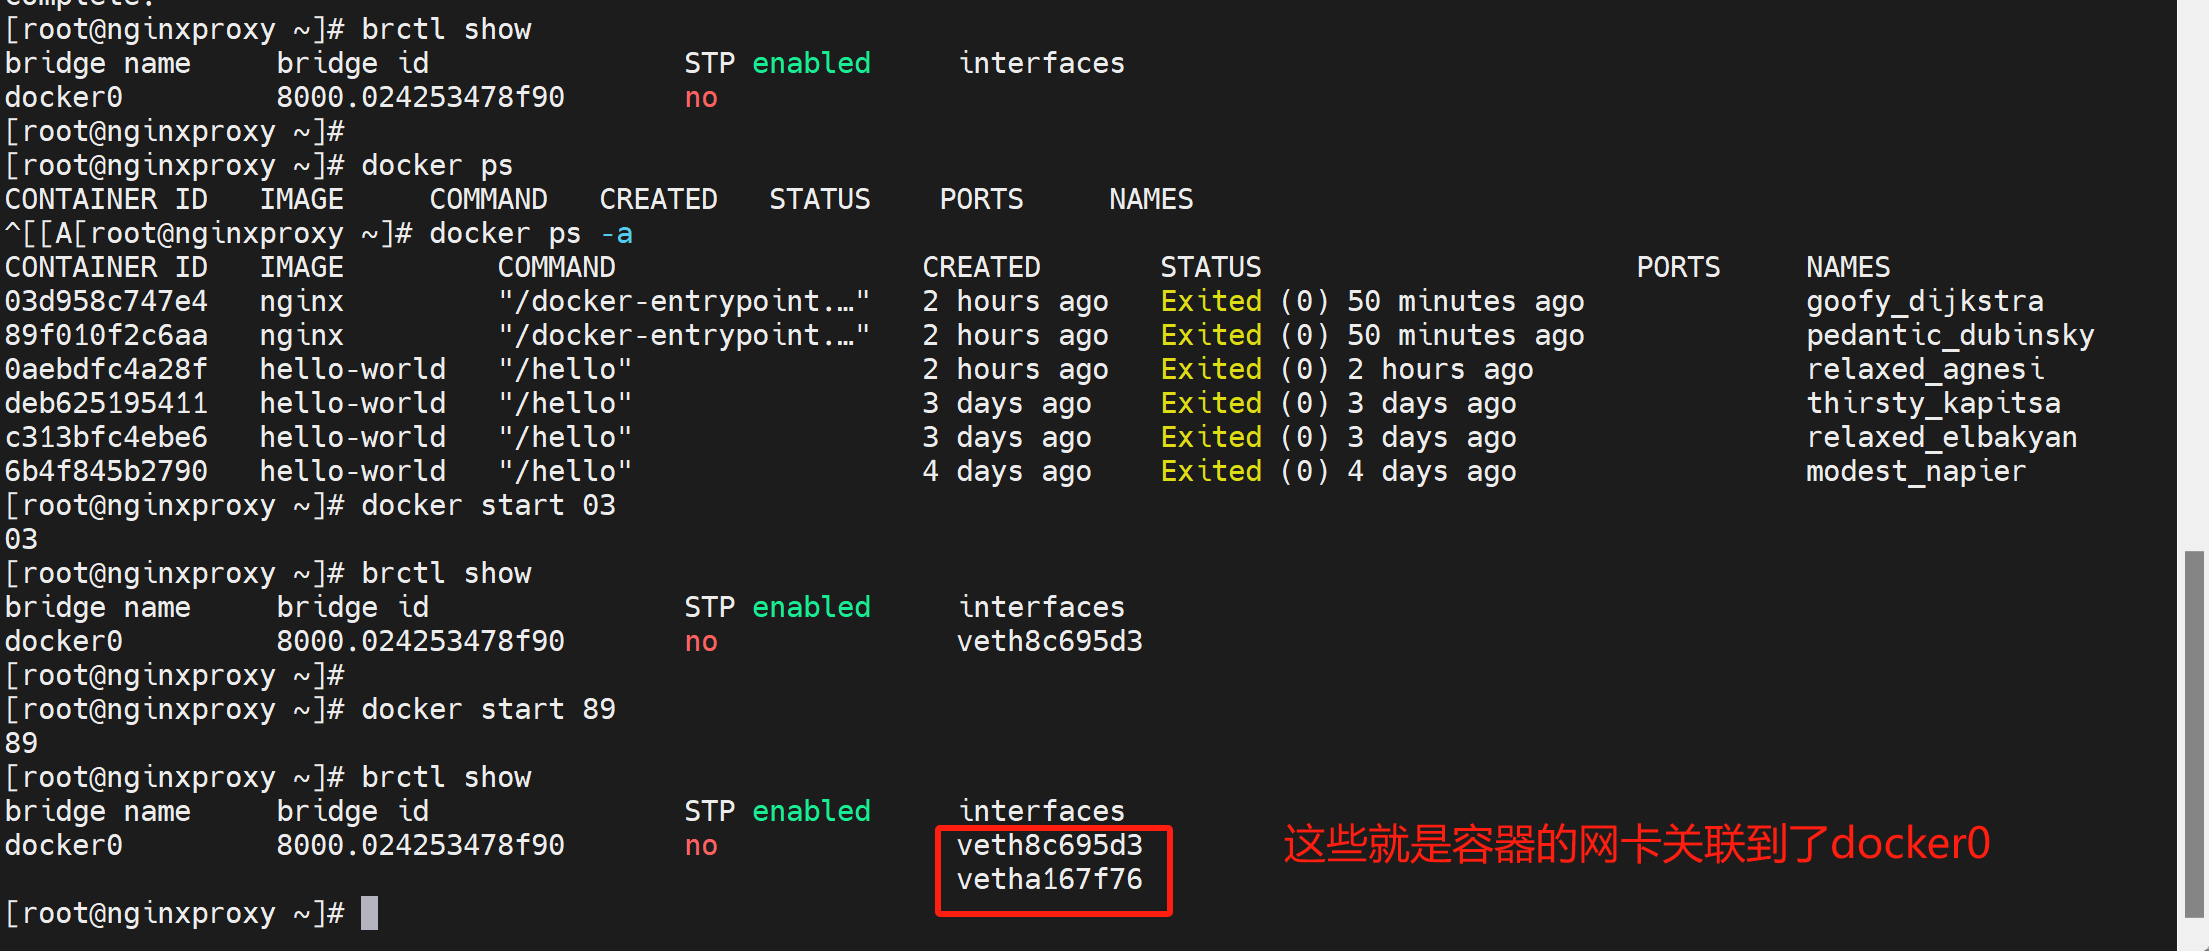Click the relaxed_agnesi container name
2209x951 pixels.
click(x=1924, y=369)
